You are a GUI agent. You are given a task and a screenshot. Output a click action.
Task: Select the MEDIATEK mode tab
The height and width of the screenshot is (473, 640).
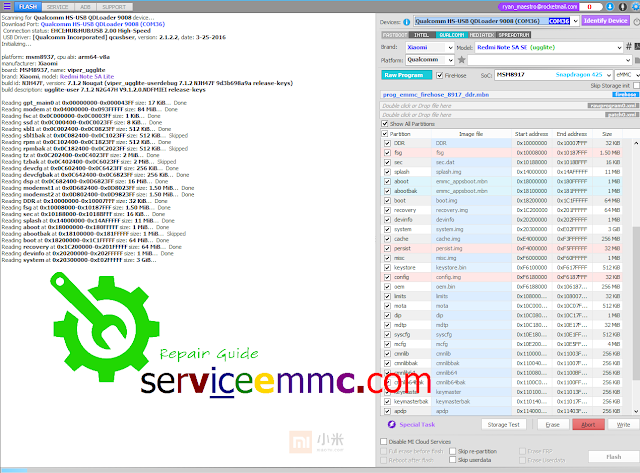[x=482, y=35]
